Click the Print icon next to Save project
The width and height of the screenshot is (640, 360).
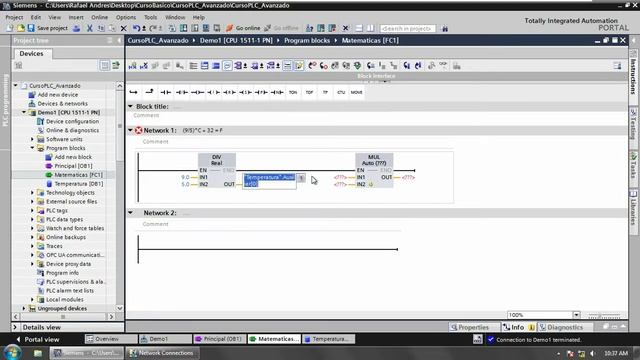pyautogui.click(x=76, y=28)
